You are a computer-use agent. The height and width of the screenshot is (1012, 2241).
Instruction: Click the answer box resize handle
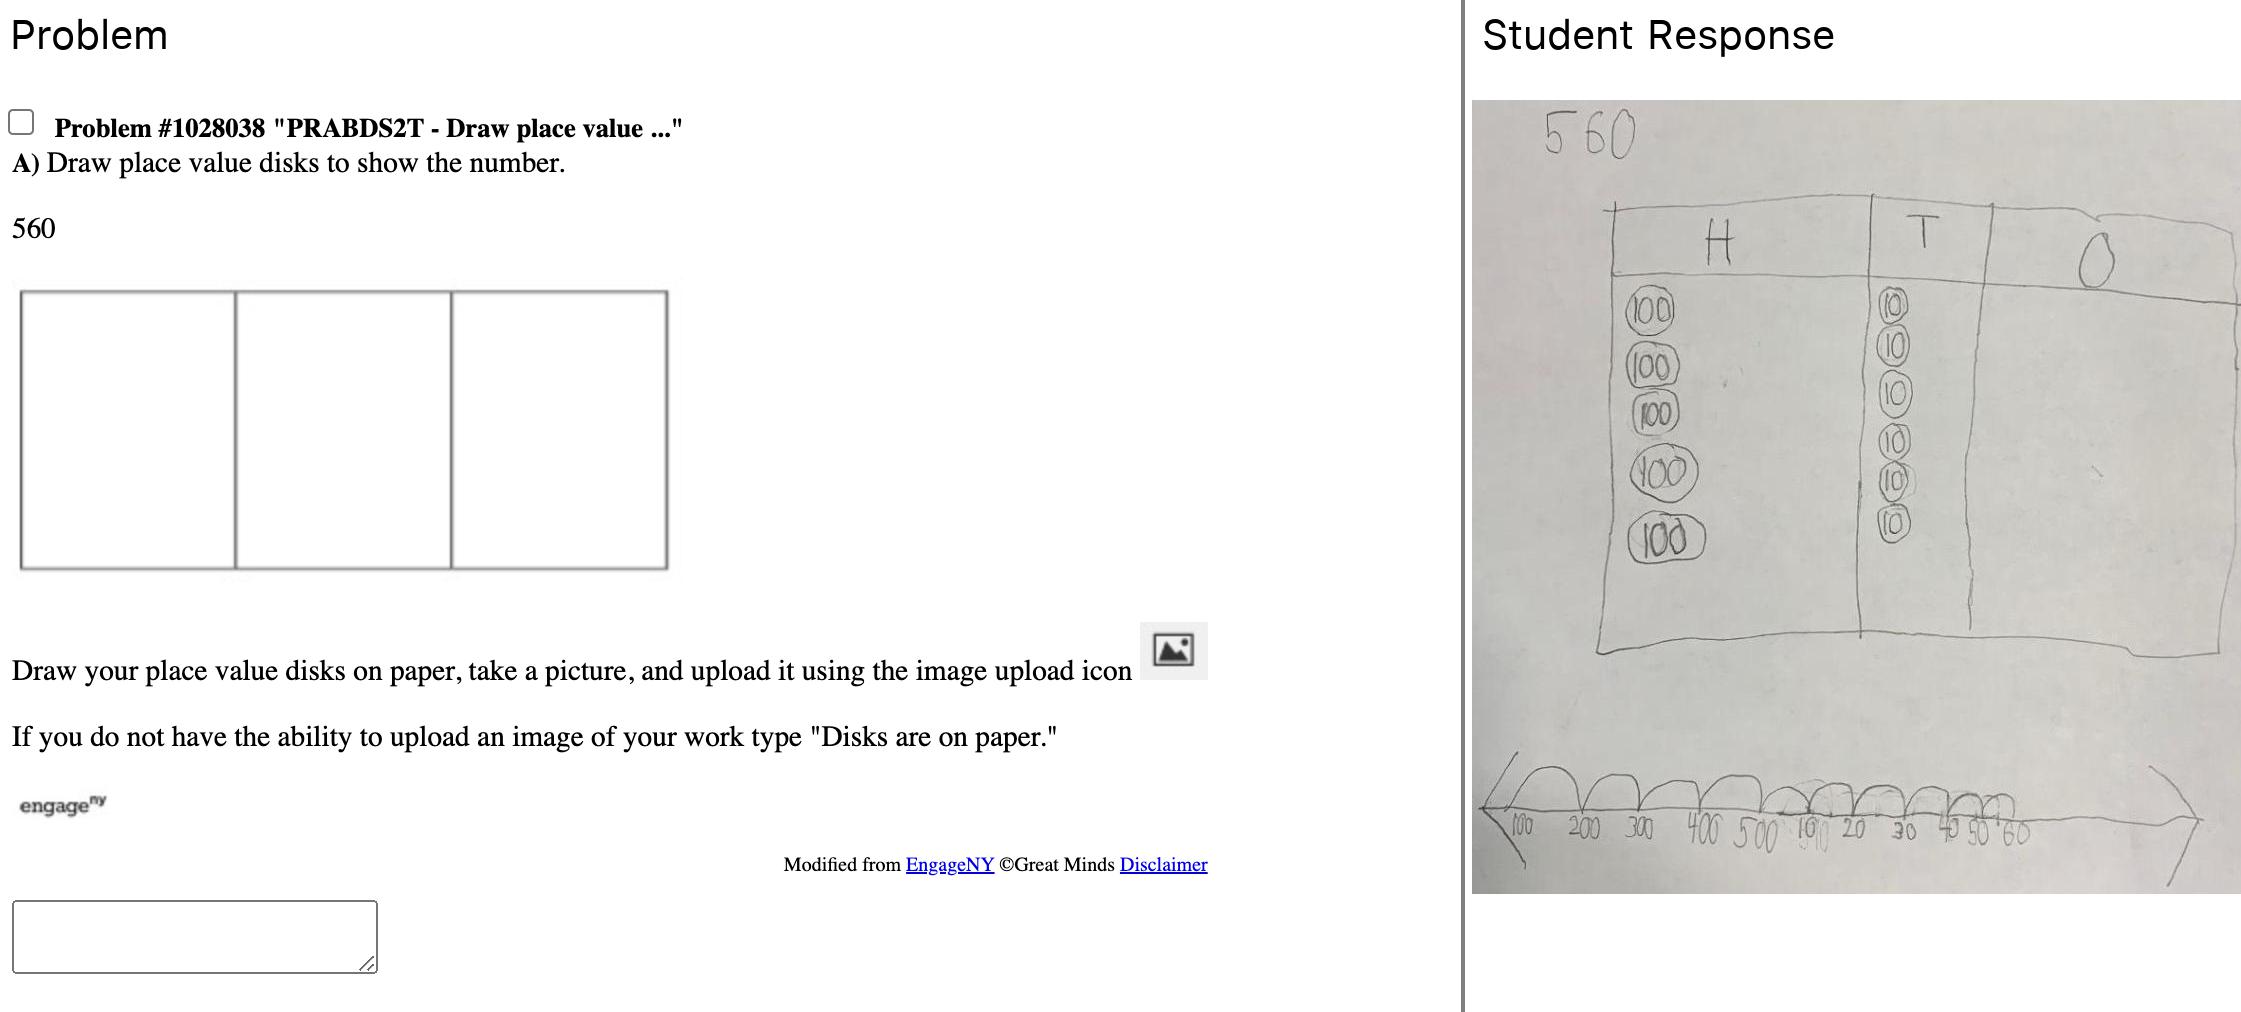[x=367, y=963]
